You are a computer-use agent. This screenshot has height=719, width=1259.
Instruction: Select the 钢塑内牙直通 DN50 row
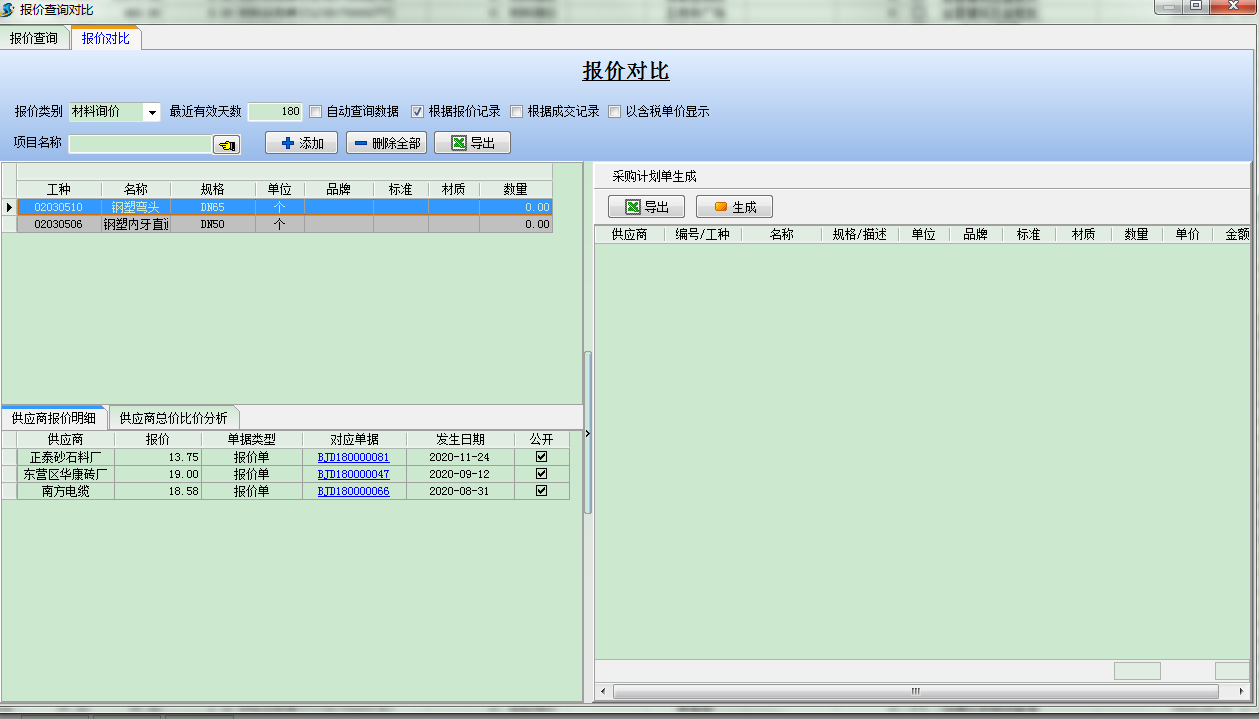pyautogui.click(x=136, y=225)
